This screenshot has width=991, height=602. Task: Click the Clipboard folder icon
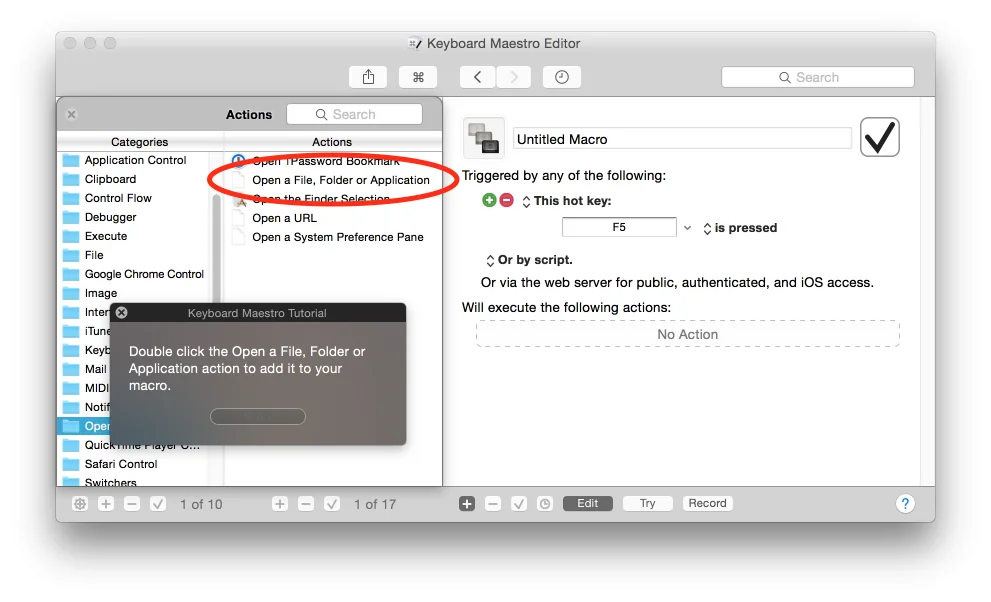pyautogui.click(x=71, y=179)
